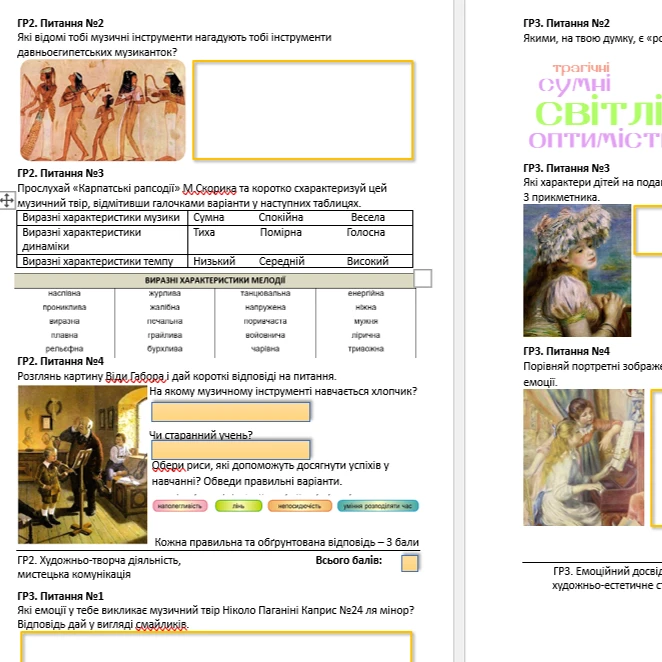662x662 pixels.
Task: Select the pink 'наполегливість' pill
Action: (180, 506)
